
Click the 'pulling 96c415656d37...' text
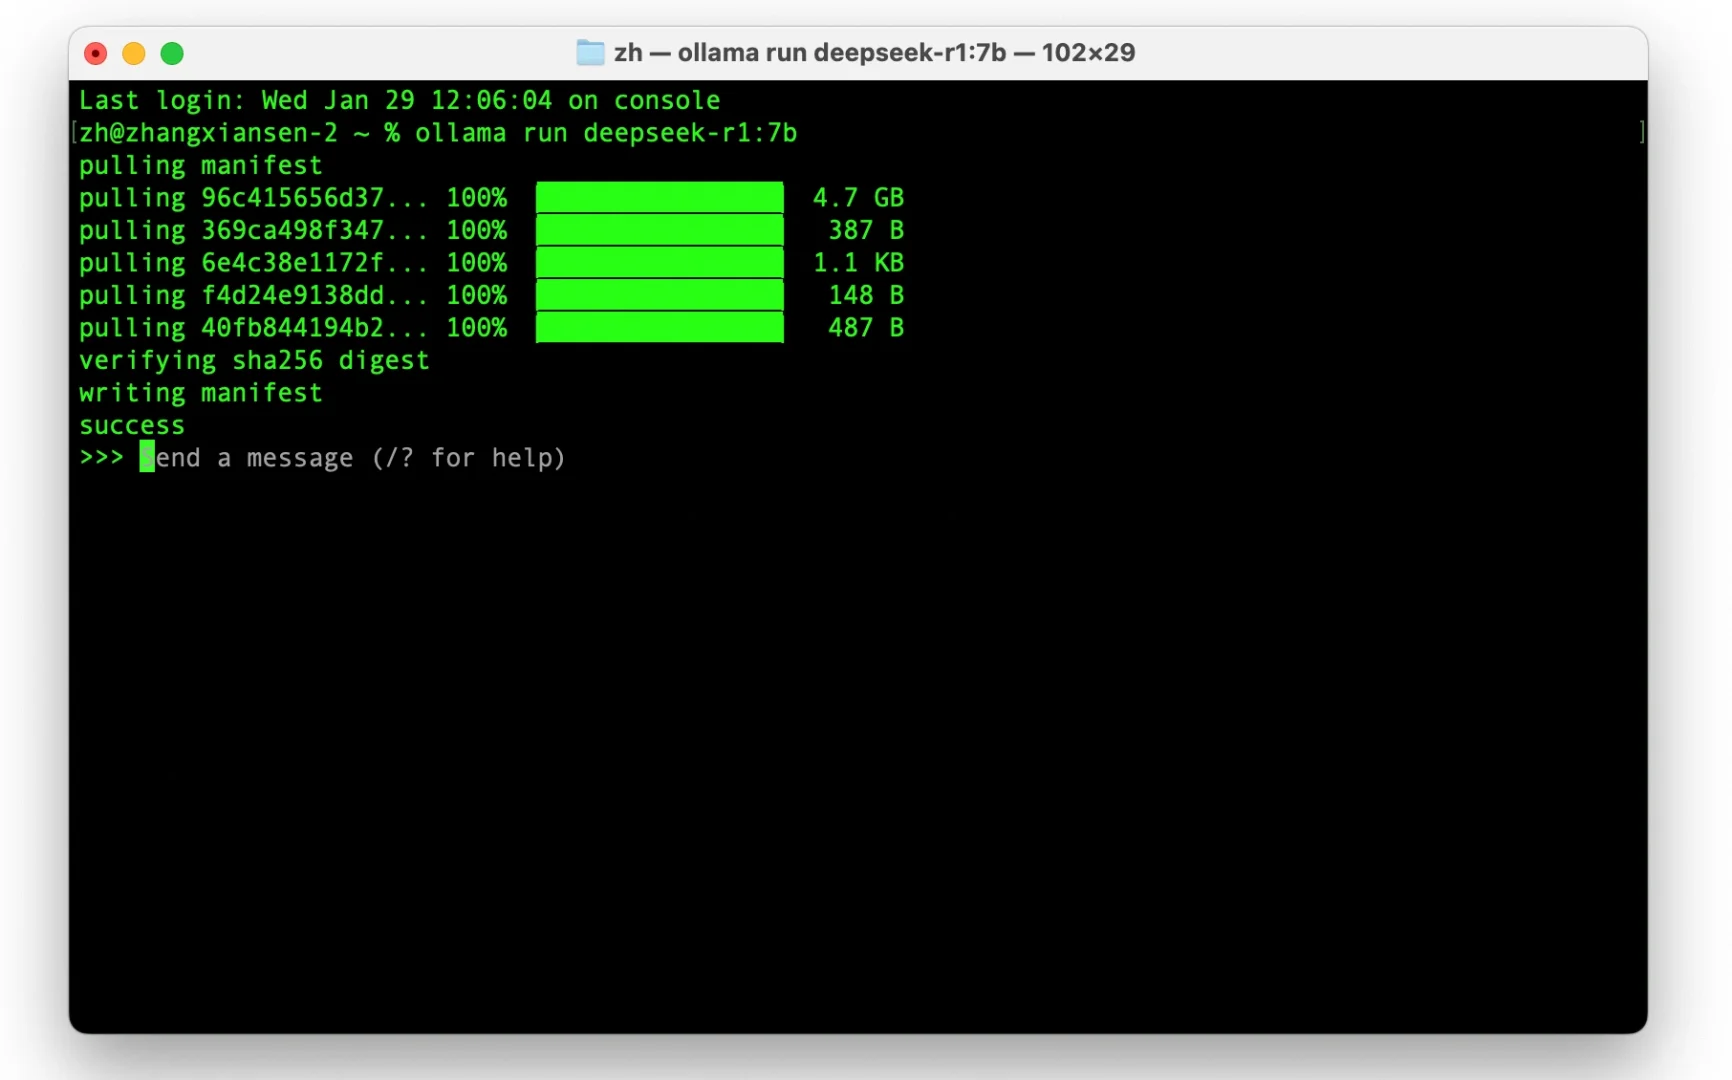[254, 198]
